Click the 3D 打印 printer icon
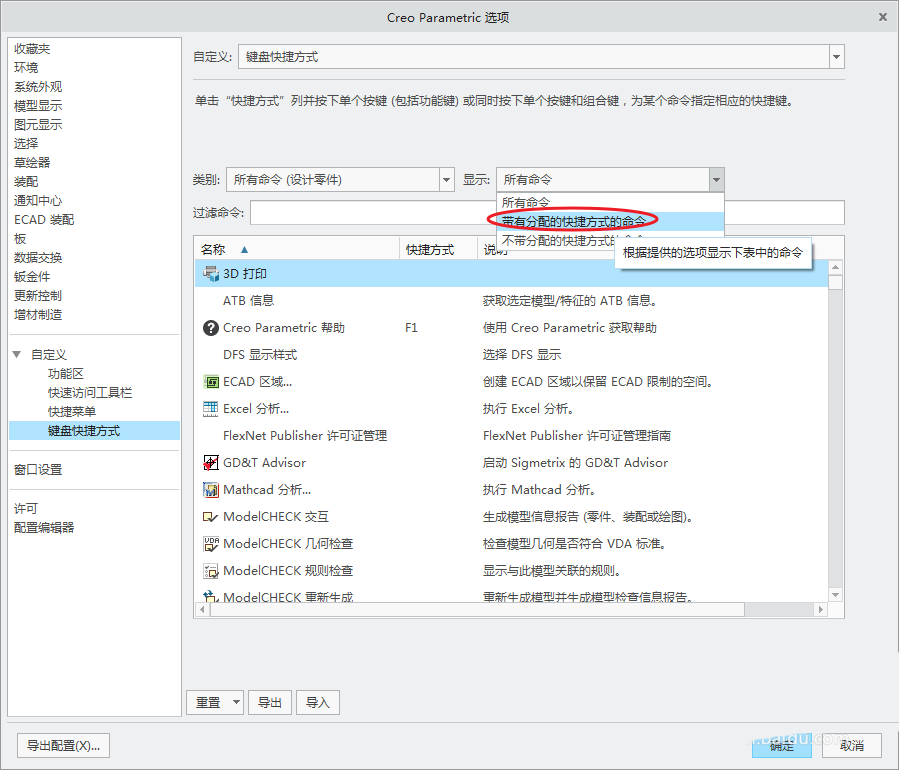Image resolution: width=899 pixels, height=770 pixels. point(210,274)
